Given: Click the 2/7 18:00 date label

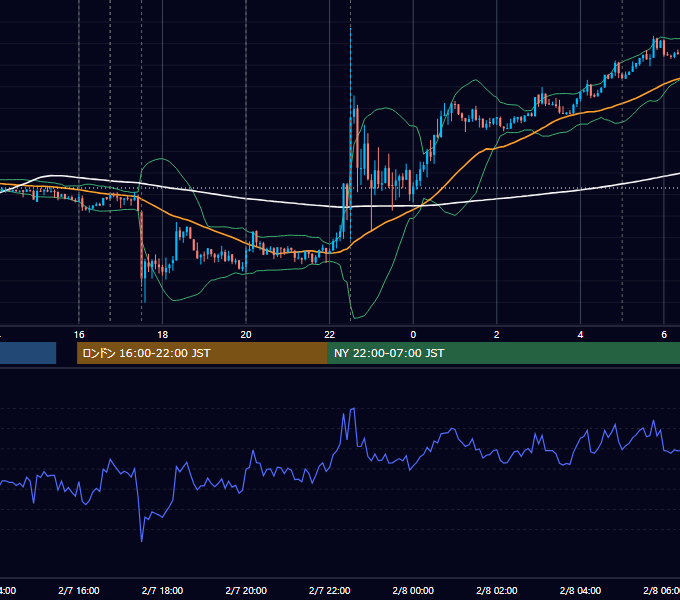Looking at the screenshot, I should point(162,590).
